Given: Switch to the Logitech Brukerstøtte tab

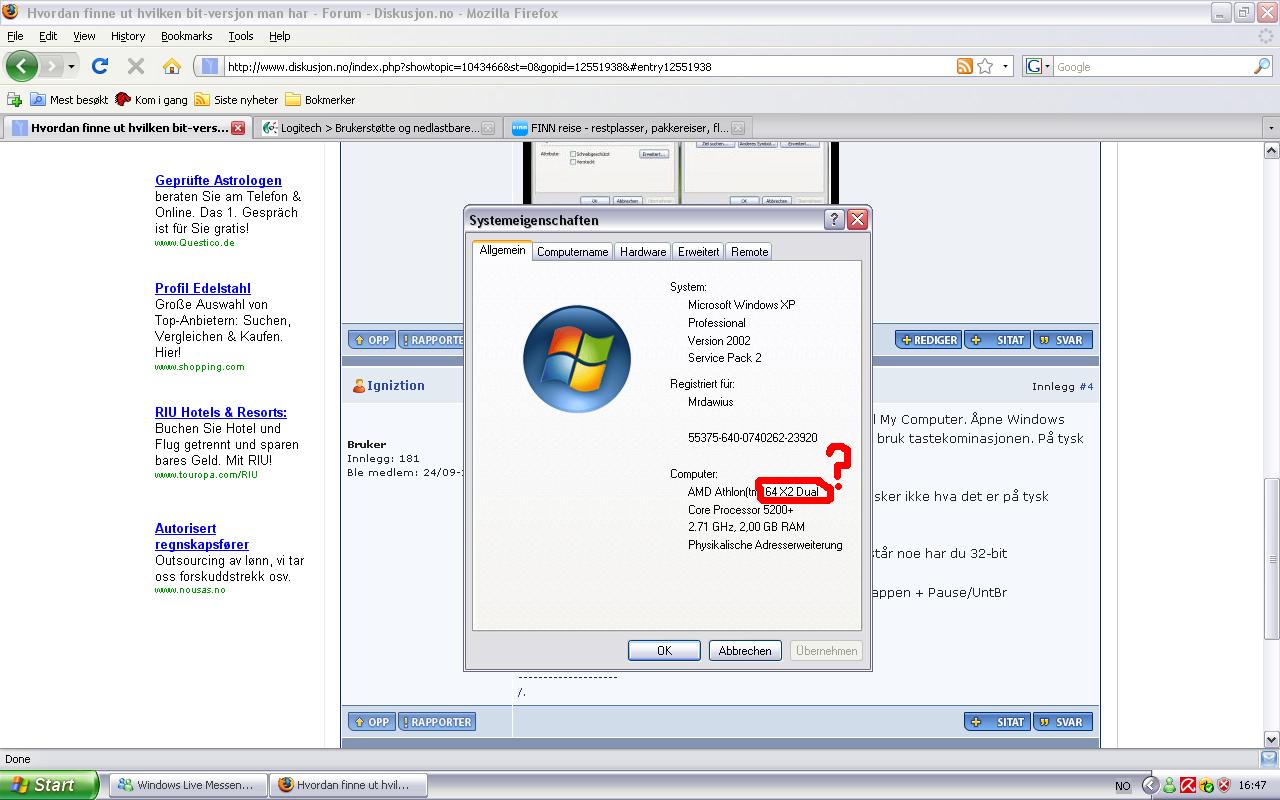Looking at the screenshot, I should (x=377, y=128).
